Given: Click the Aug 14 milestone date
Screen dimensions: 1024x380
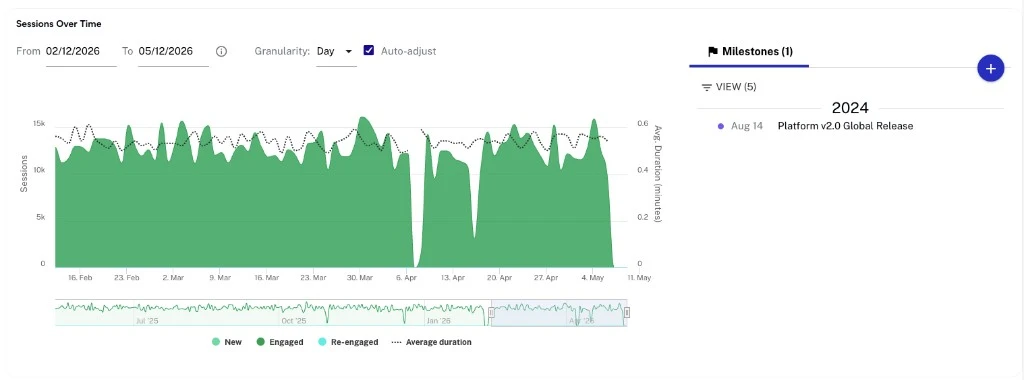Looking at the screenshot, I should click(x=746, y=126).
